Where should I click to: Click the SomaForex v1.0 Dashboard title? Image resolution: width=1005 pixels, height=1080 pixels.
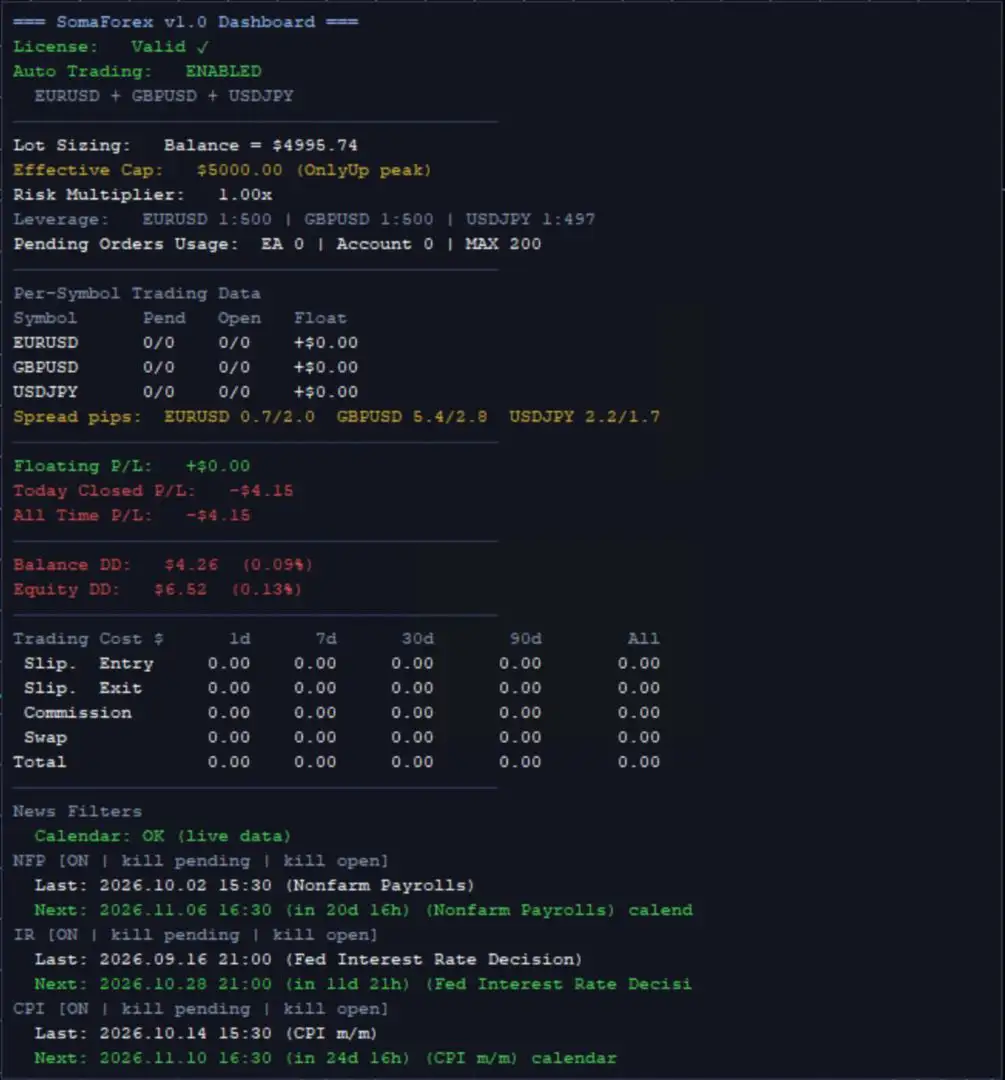tap(185, 22)
